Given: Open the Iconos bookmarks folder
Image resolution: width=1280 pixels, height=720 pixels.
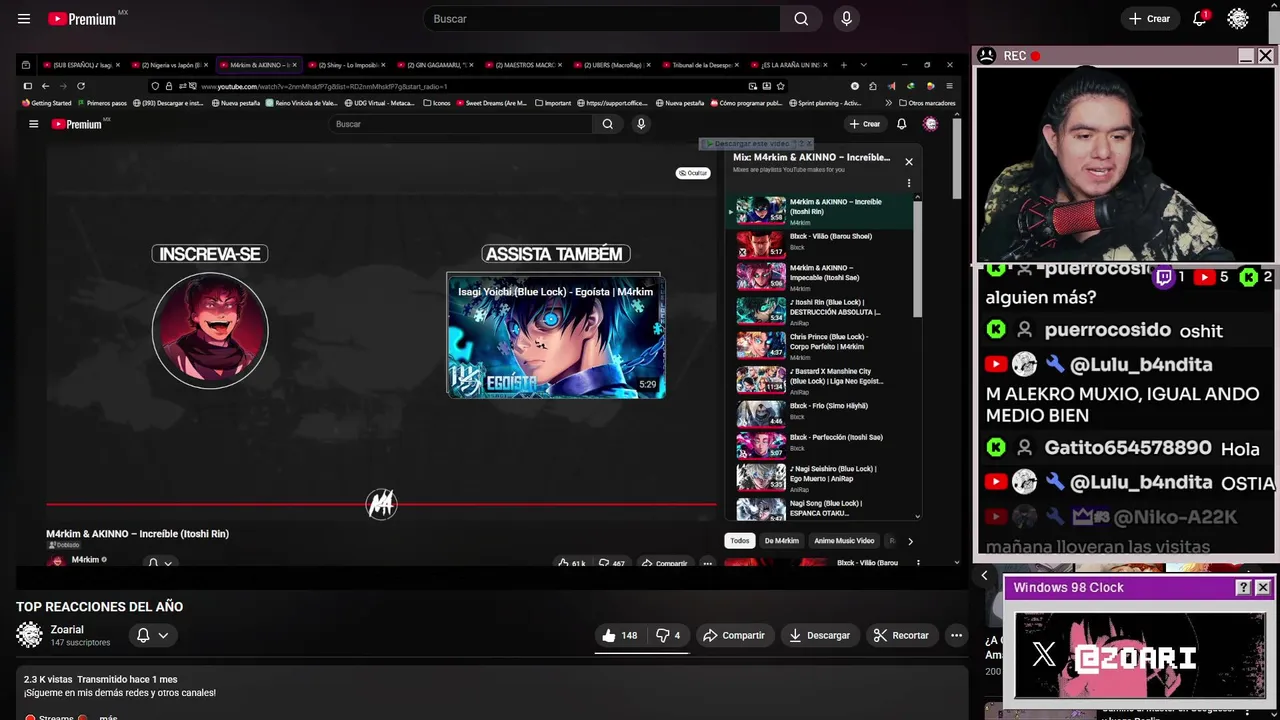Looking at the screenshot, I should (x=437, y=103).
